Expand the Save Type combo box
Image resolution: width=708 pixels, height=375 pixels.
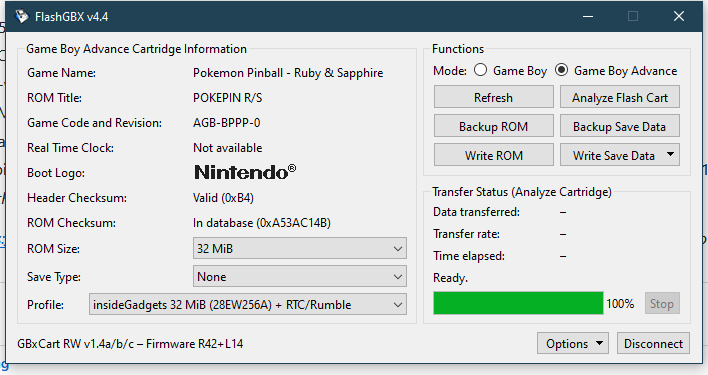pyautogui.click(x=299, y=277)
